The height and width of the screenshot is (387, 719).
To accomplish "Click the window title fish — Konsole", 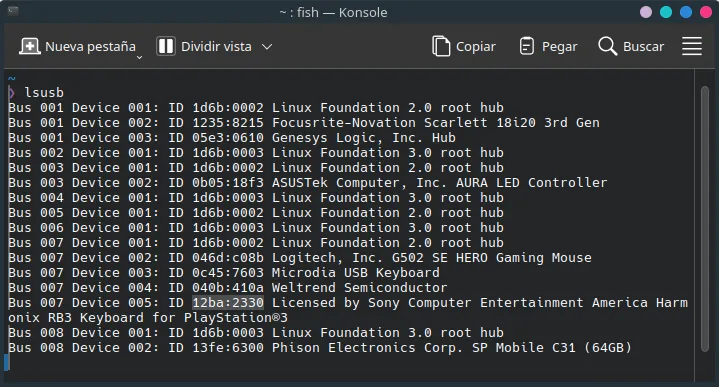I will tap(333, 12).
